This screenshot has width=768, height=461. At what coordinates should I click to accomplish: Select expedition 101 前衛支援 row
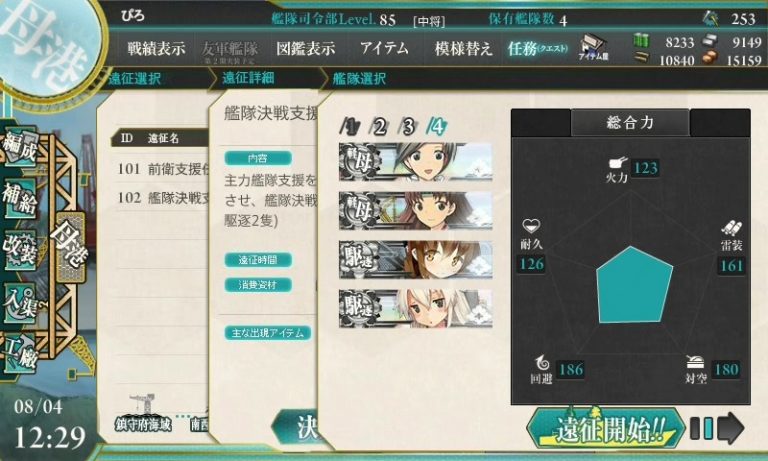tap(163, 170)
